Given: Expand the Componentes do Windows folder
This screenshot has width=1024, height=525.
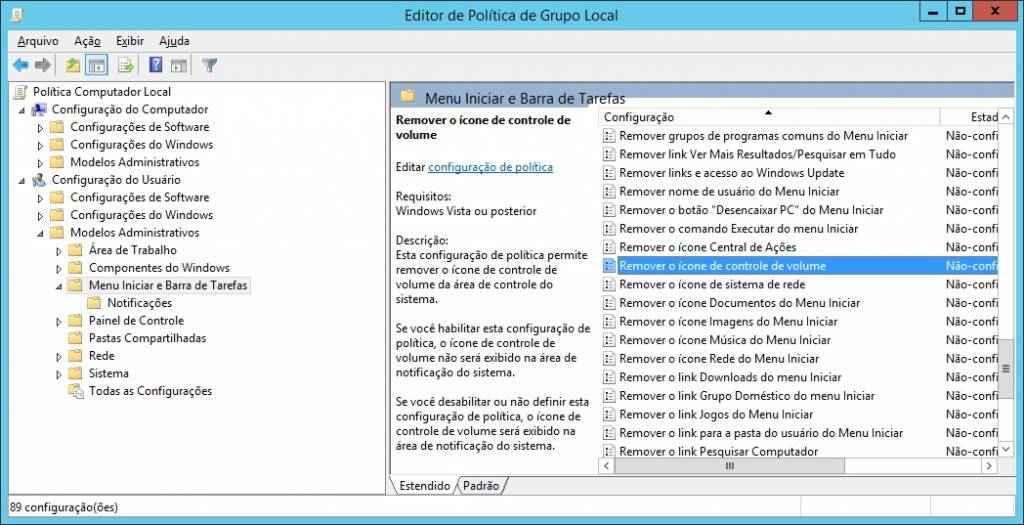Looking at the screenshot, I should [x=59, y=268].
